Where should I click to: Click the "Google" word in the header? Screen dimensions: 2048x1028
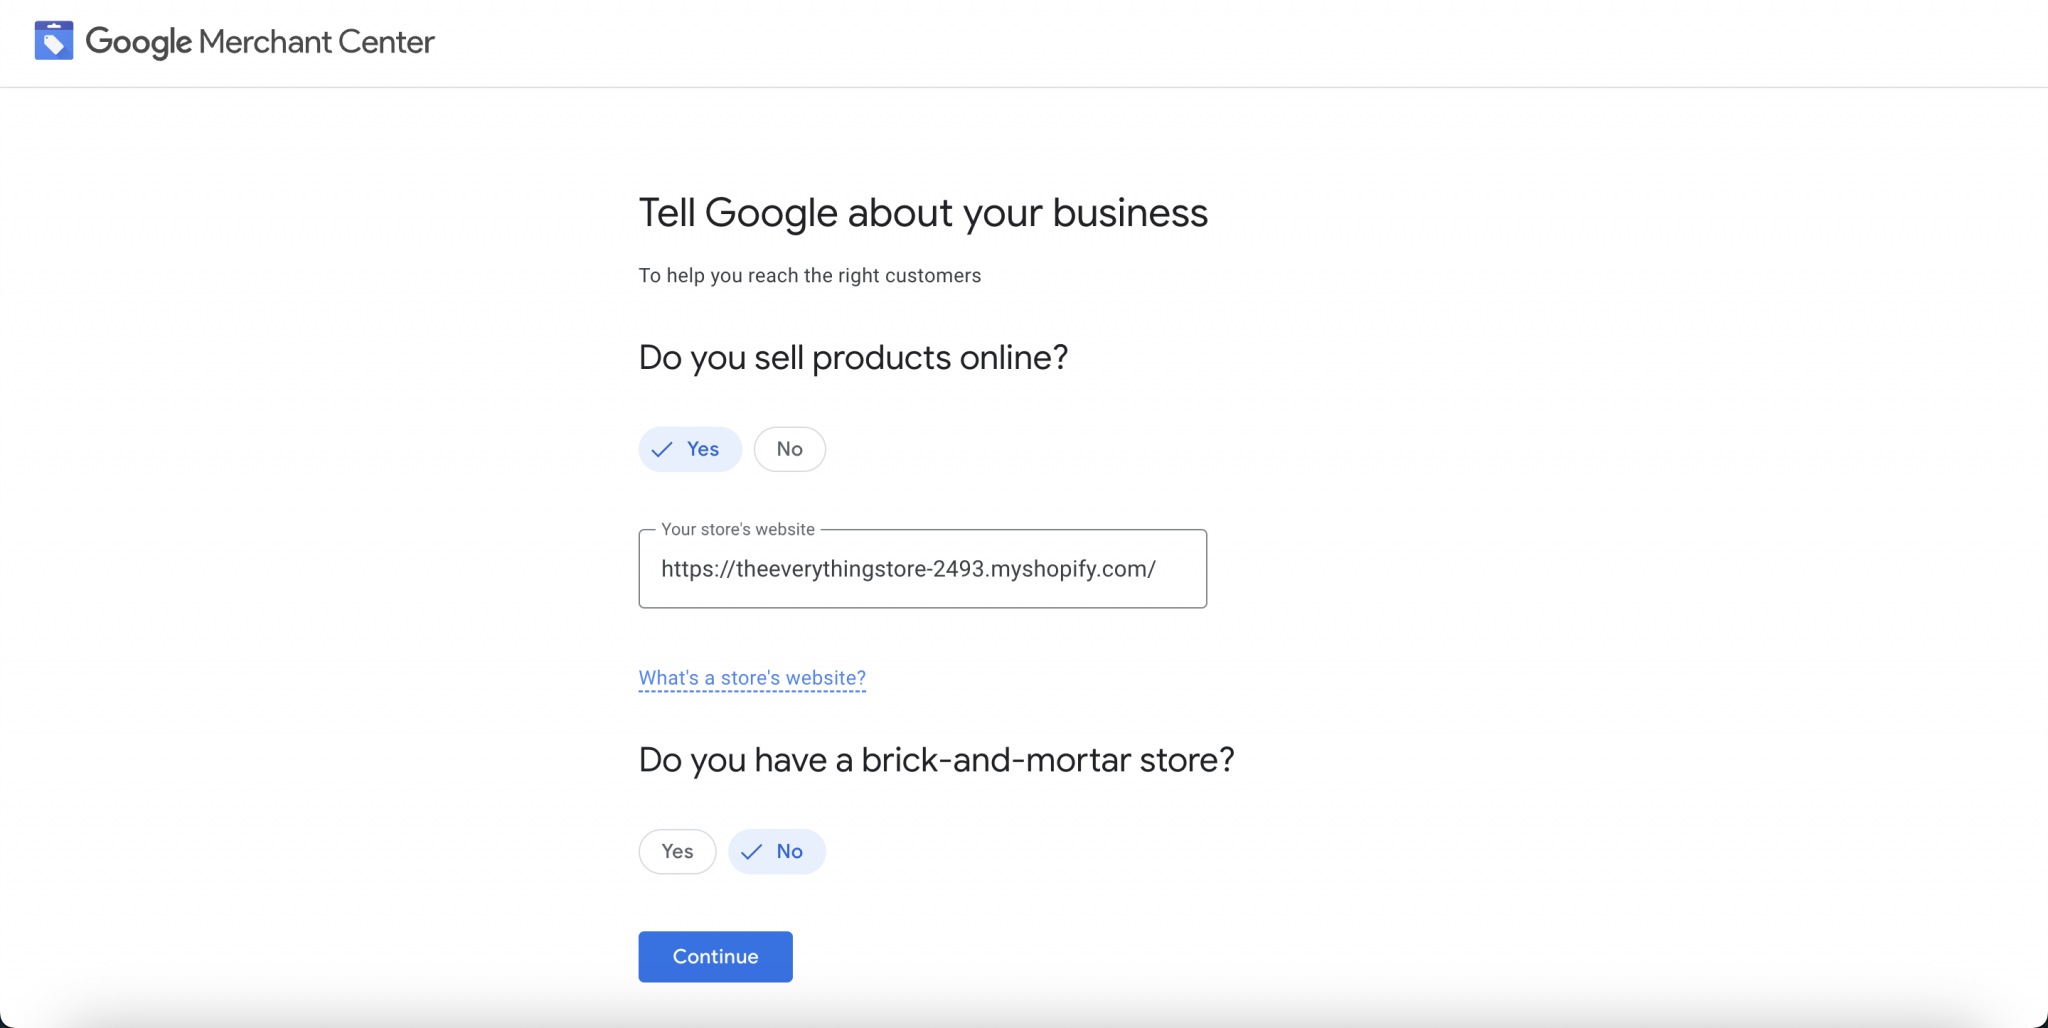coord(138,42)
